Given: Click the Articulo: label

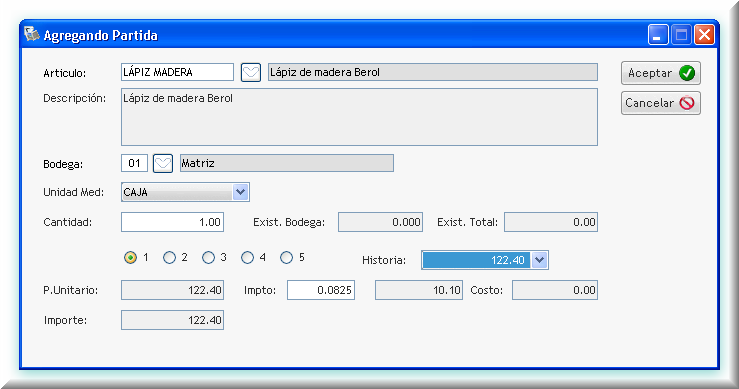Looking at the screenshot, I should (x=65, y=73).
